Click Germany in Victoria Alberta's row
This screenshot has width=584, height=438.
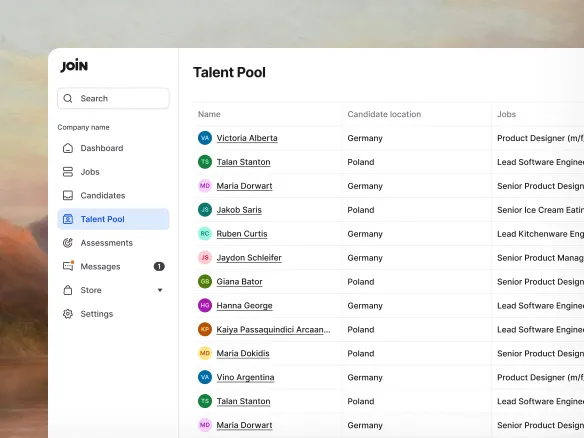pos(365,138)
